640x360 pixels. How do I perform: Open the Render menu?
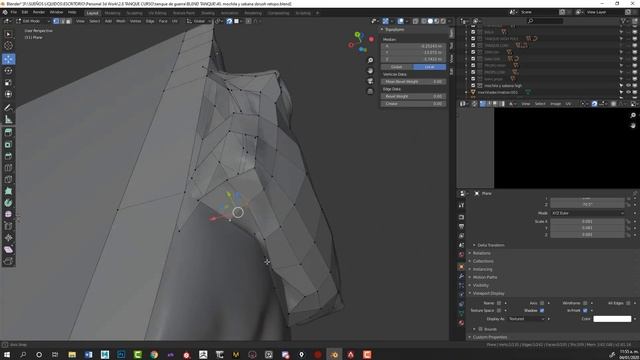(x=39, y=12)
